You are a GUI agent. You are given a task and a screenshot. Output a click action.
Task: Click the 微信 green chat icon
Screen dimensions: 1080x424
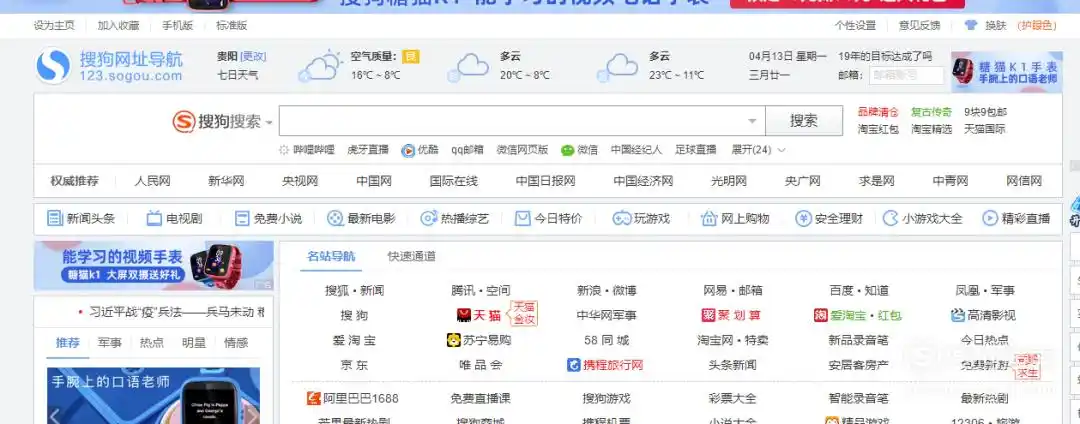pyautogui.click(x=567, y=150)
